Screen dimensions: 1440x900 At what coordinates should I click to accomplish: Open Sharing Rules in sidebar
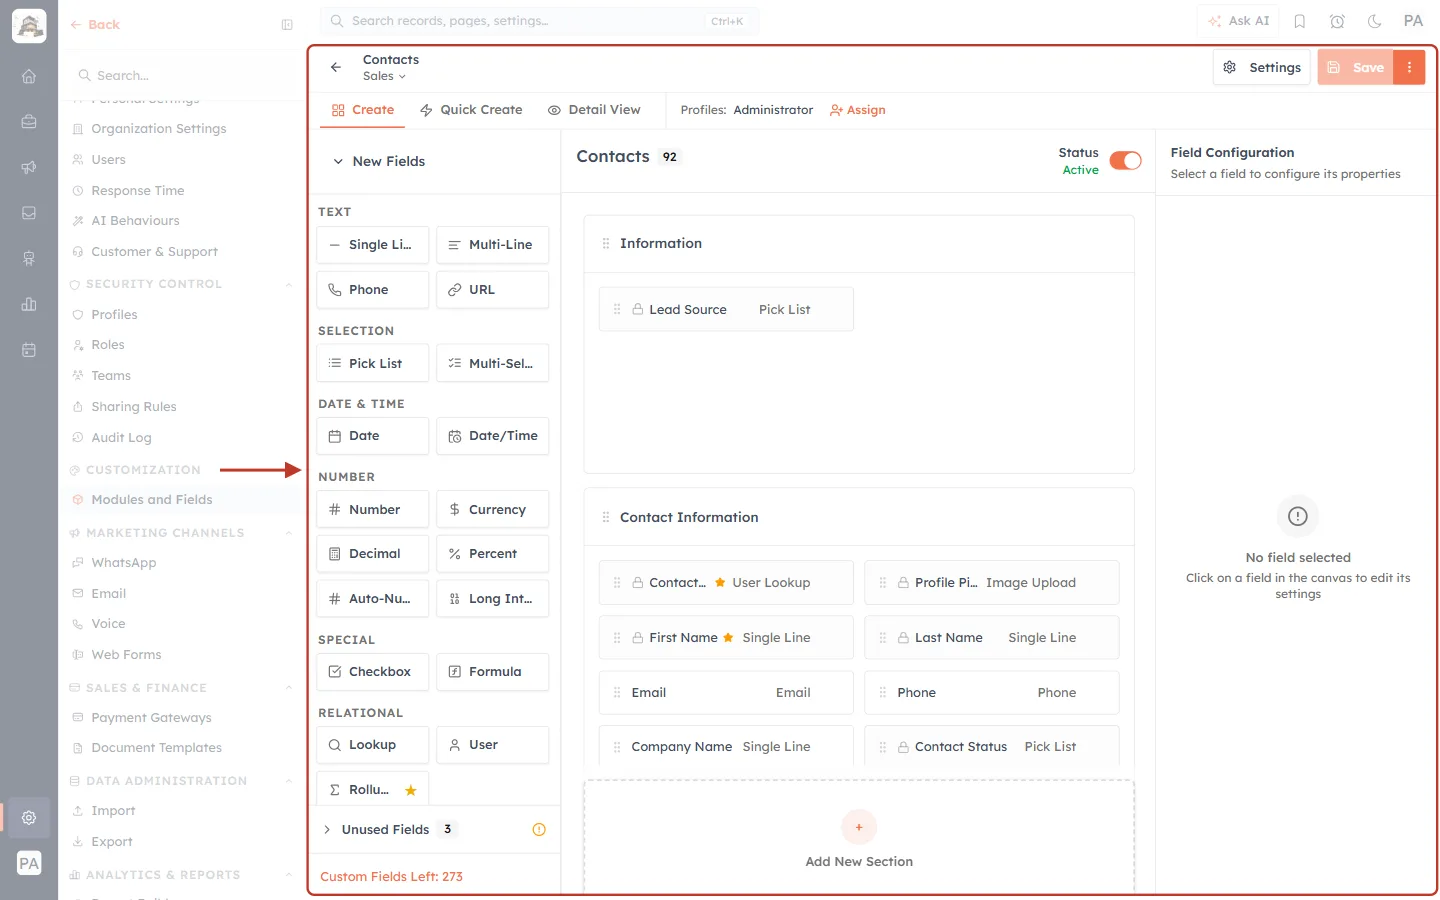point(134,407)
